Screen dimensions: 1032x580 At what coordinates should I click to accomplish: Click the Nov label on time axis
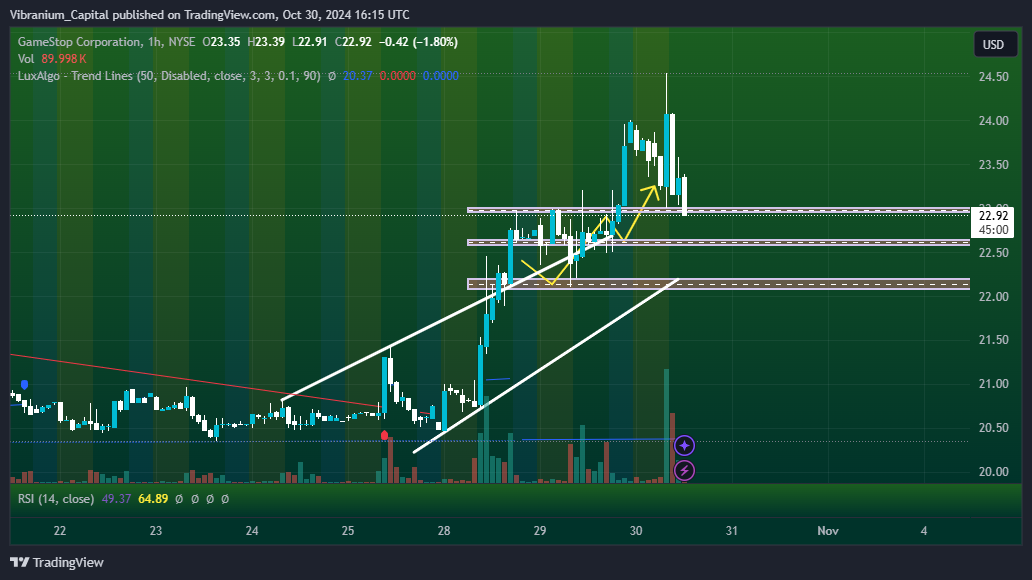click(x=828, y=531)
